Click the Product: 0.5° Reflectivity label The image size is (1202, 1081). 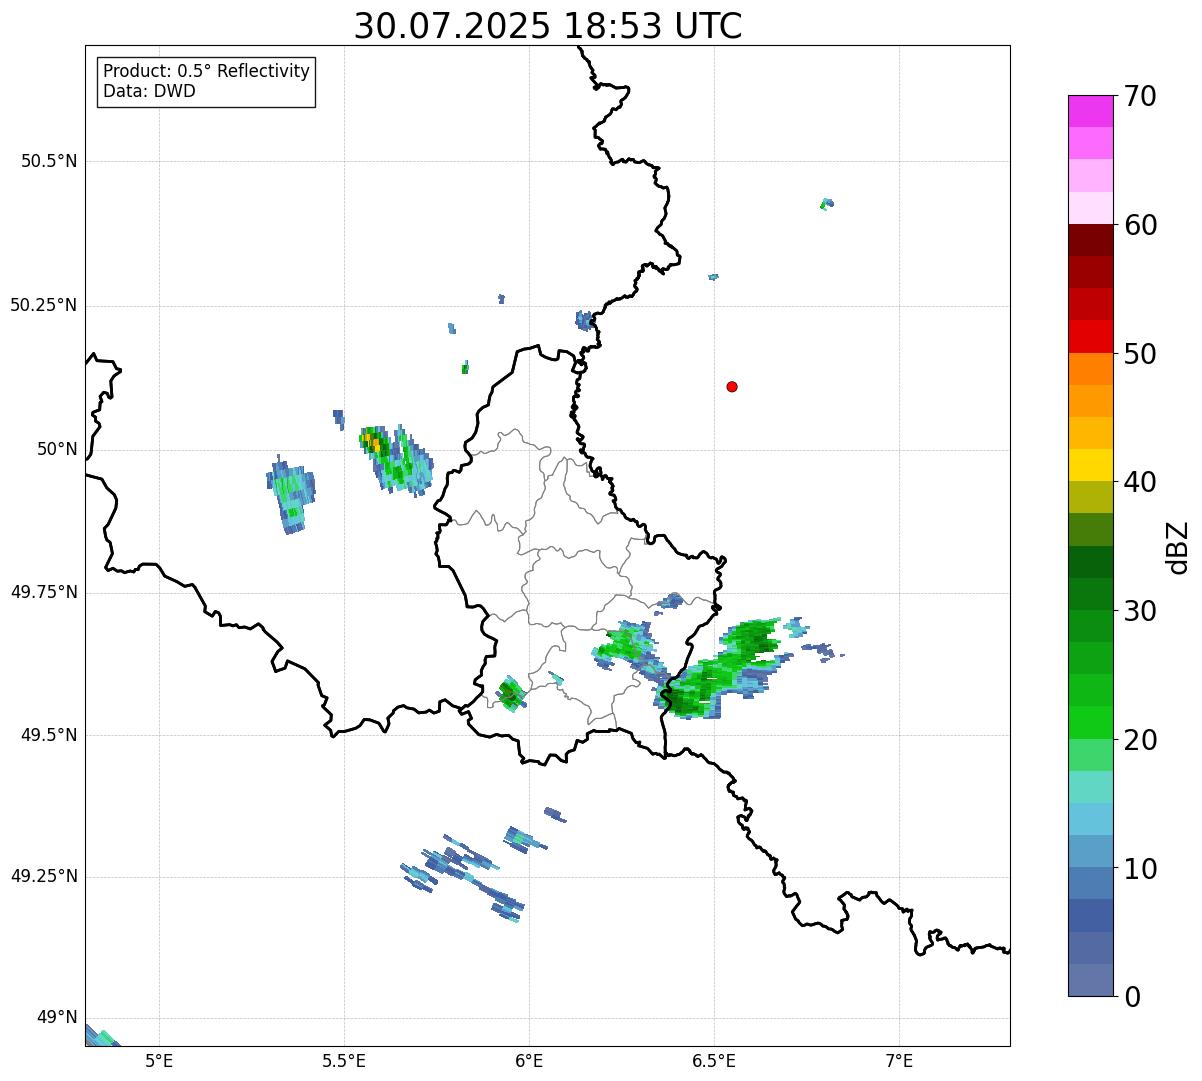click(x=206, y=72)
